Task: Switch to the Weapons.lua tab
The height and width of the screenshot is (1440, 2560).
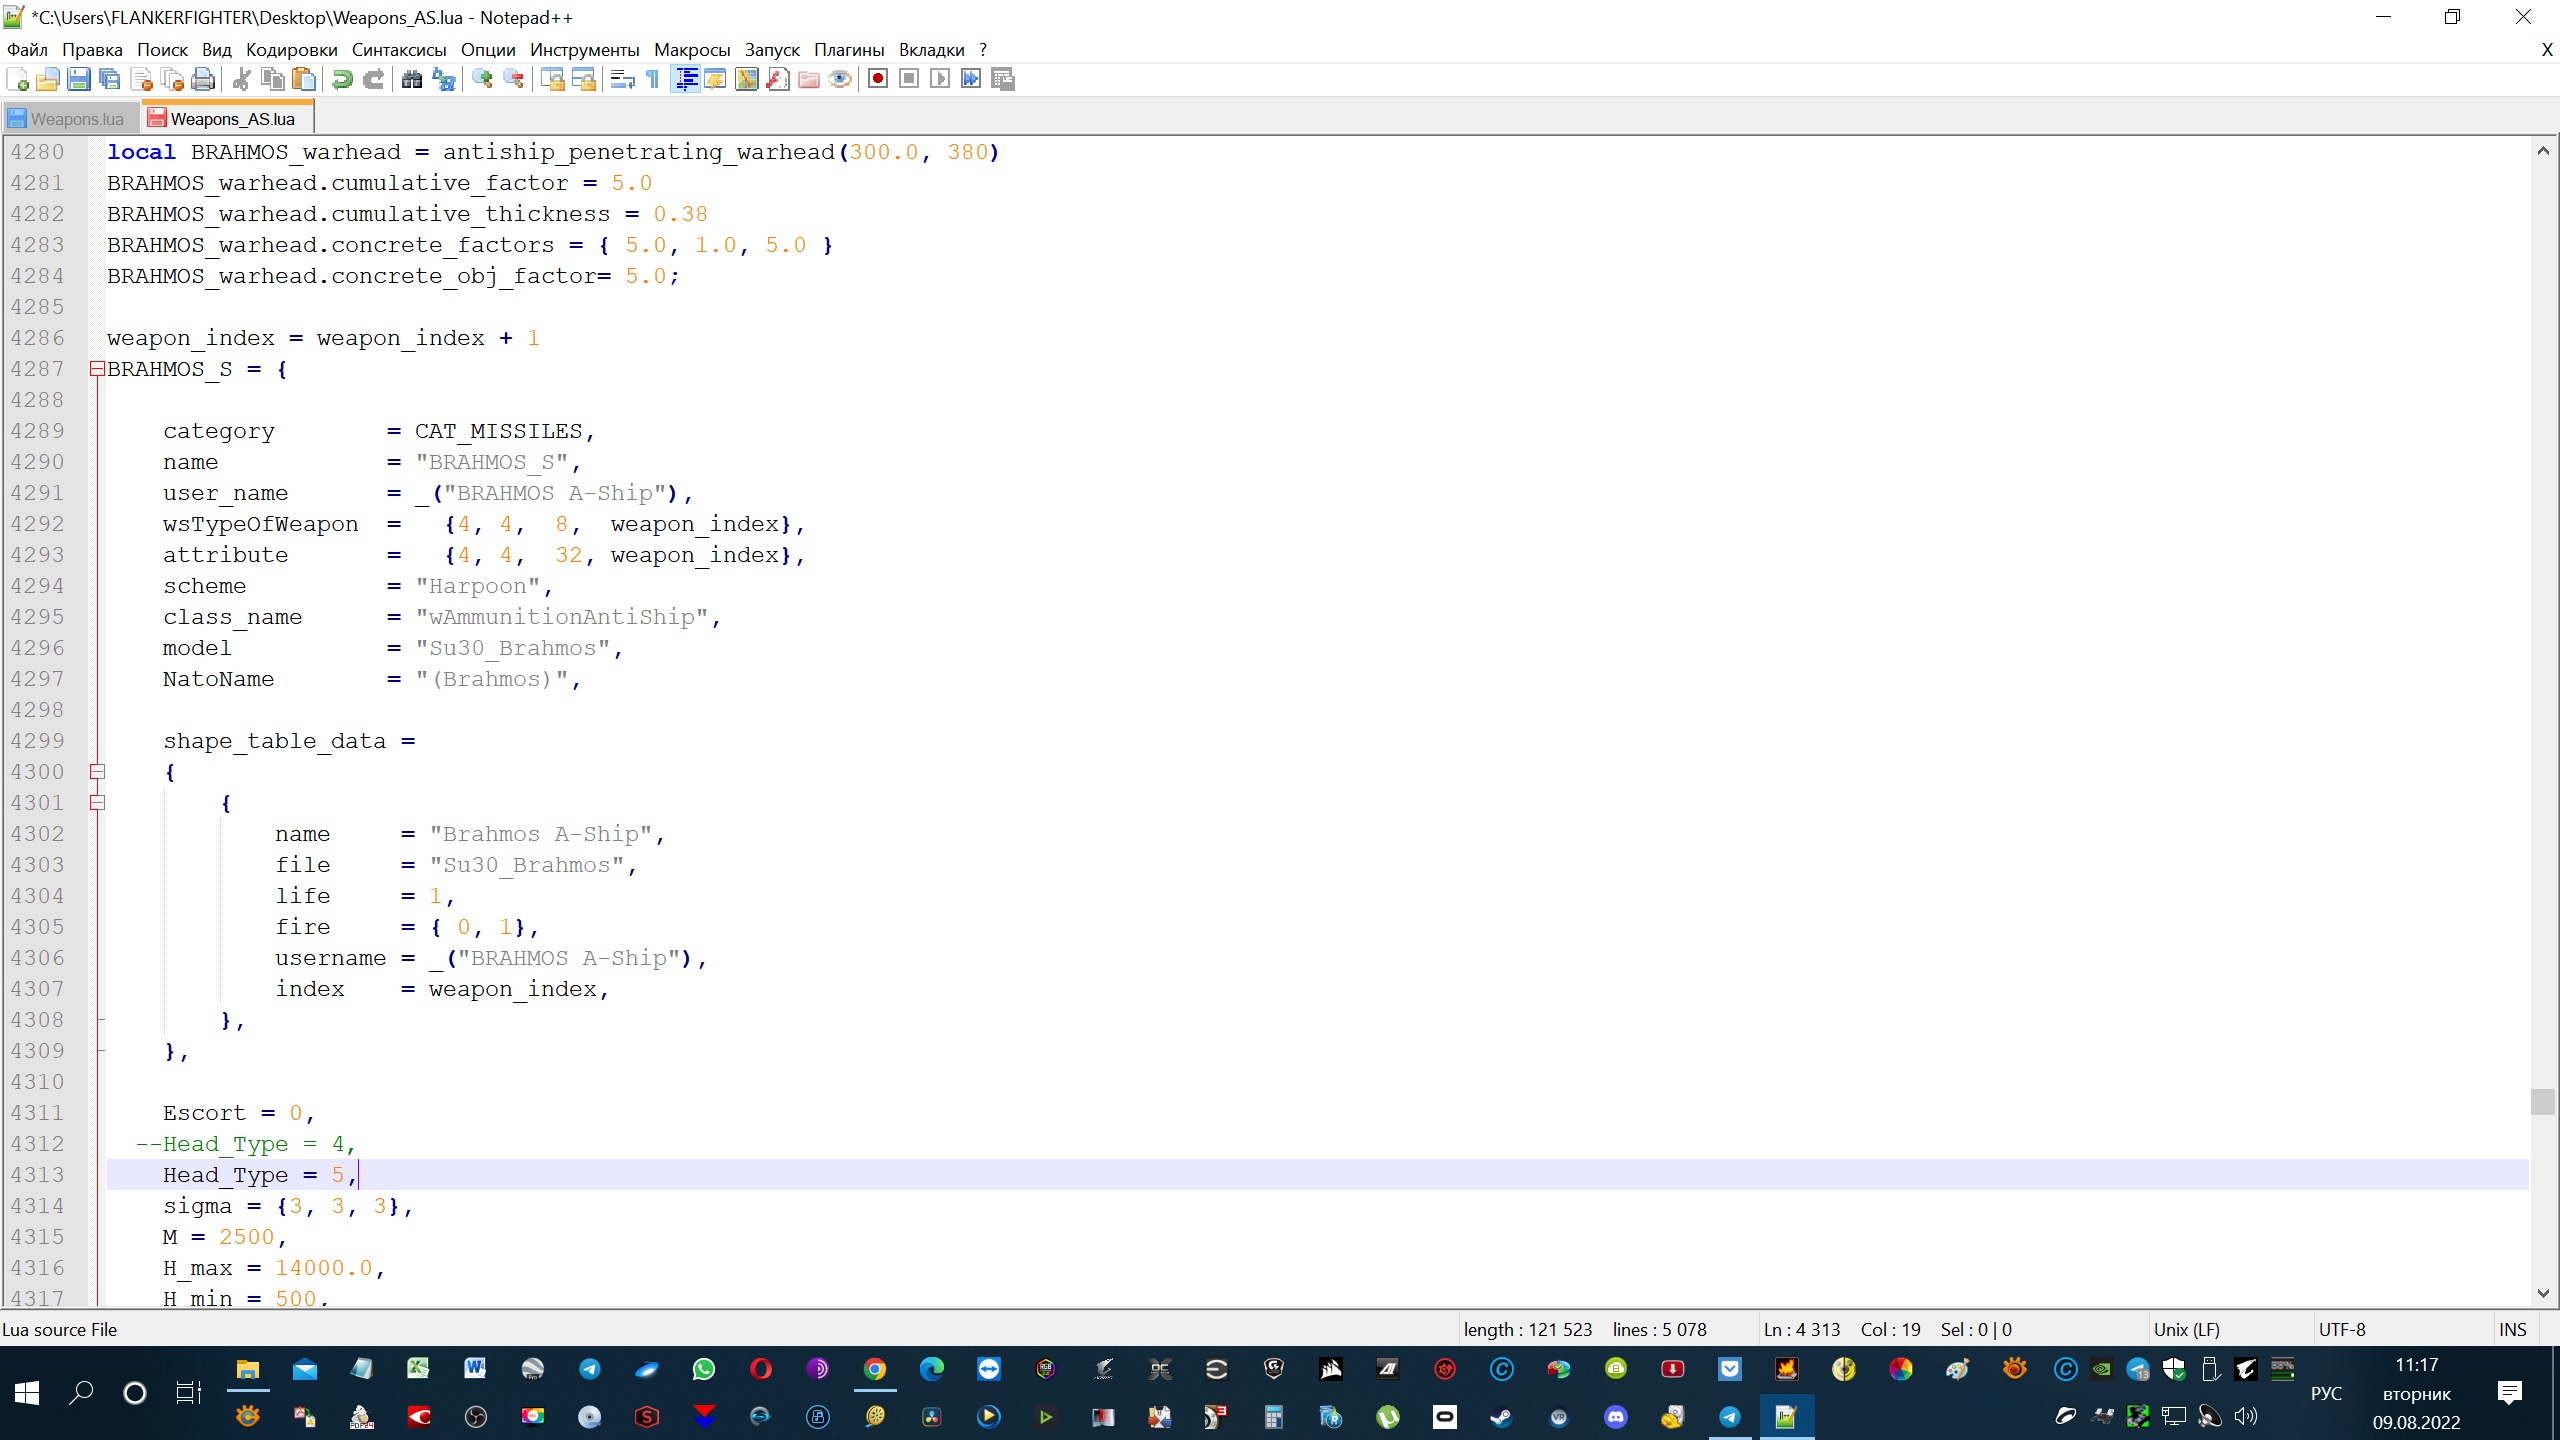Action: (70, 119)
